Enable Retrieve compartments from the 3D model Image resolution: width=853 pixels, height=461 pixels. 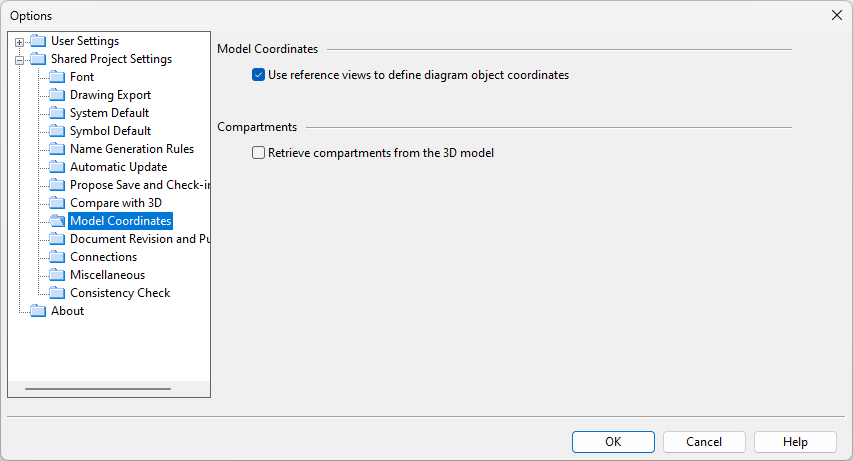tap(259, 153)
